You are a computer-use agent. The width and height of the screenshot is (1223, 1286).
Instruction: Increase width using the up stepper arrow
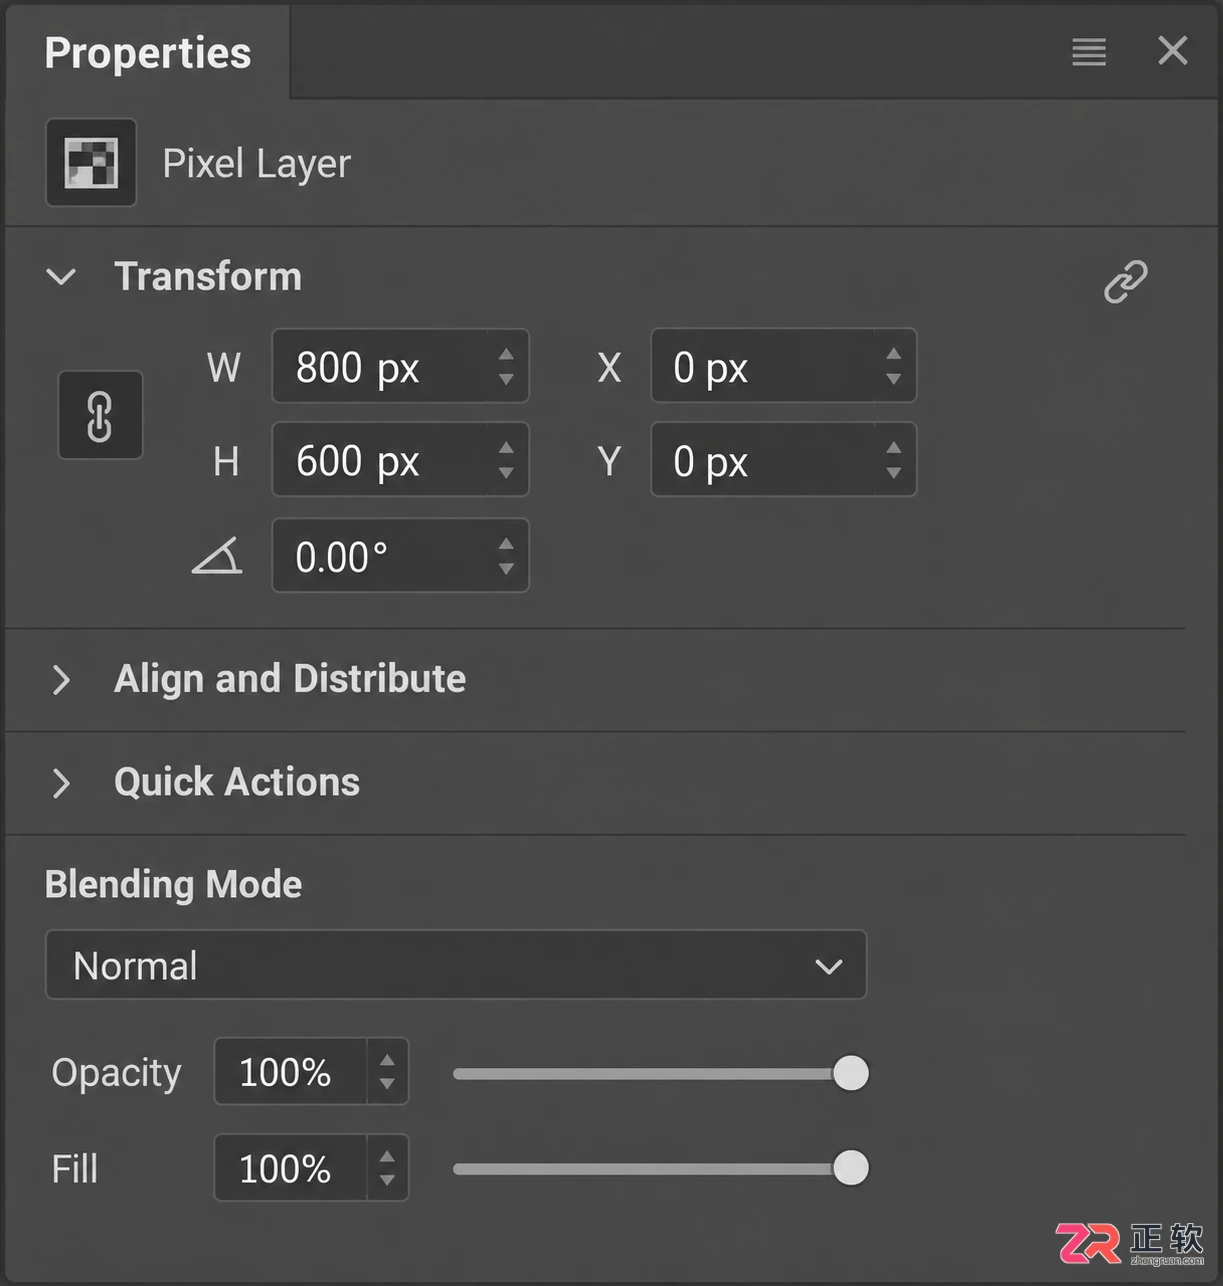pos(506,354)
